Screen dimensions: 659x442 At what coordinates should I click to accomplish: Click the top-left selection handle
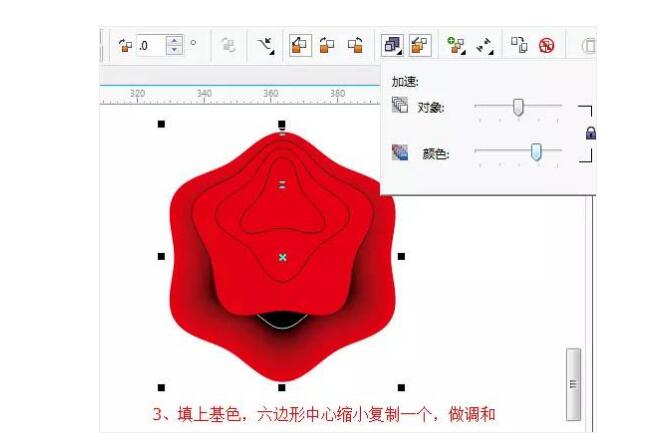(161, 124)
